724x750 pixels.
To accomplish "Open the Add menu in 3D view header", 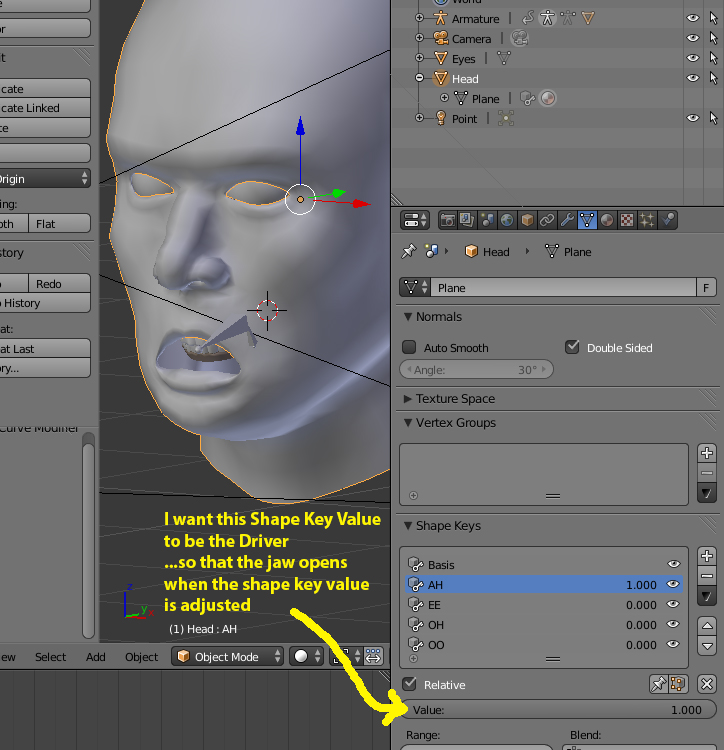I will [96, 657].
